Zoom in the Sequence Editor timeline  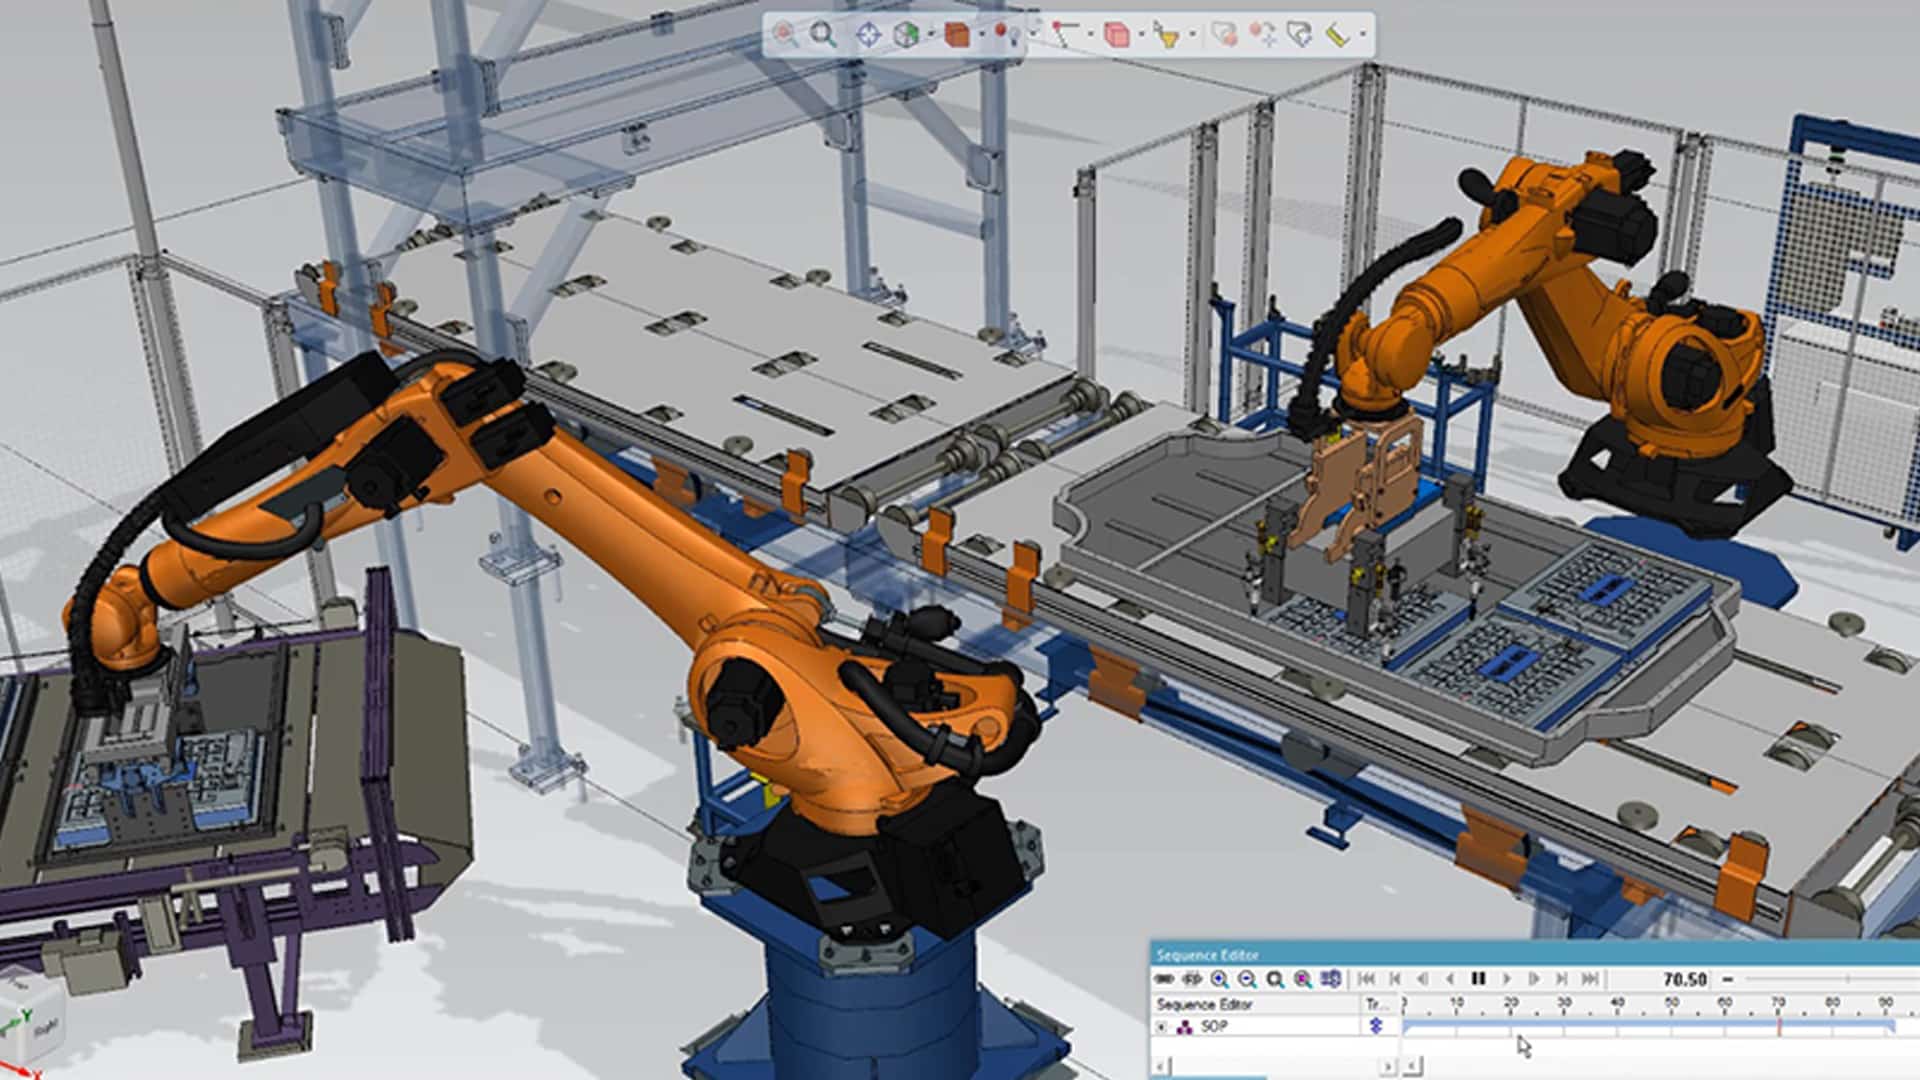tap(1219, 979)
